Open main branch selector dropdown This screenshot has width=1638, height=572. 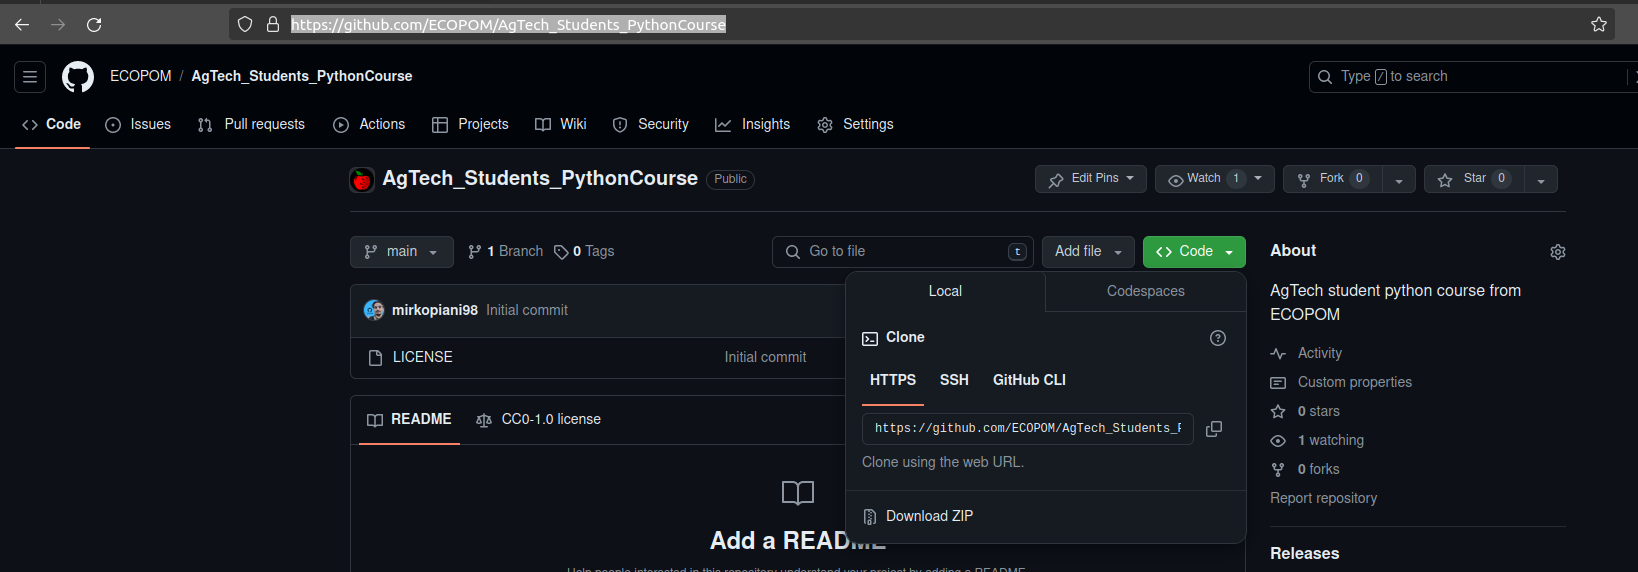point(402,252)
